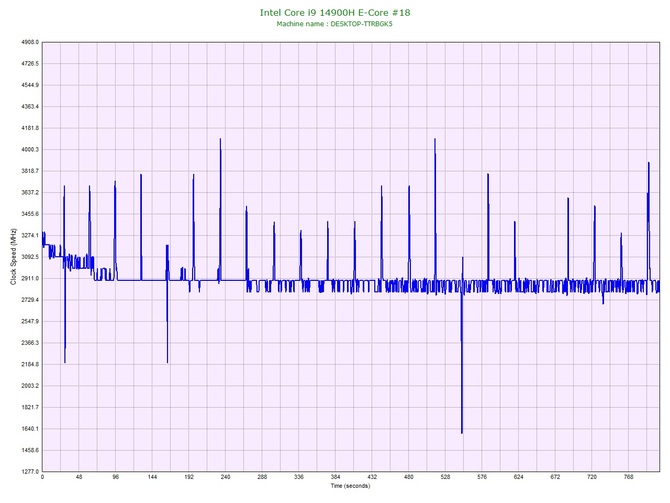Click the Time (seconds) axis label
The width and height of the screenshot is (670, 503).
click(x=350, y=486)
